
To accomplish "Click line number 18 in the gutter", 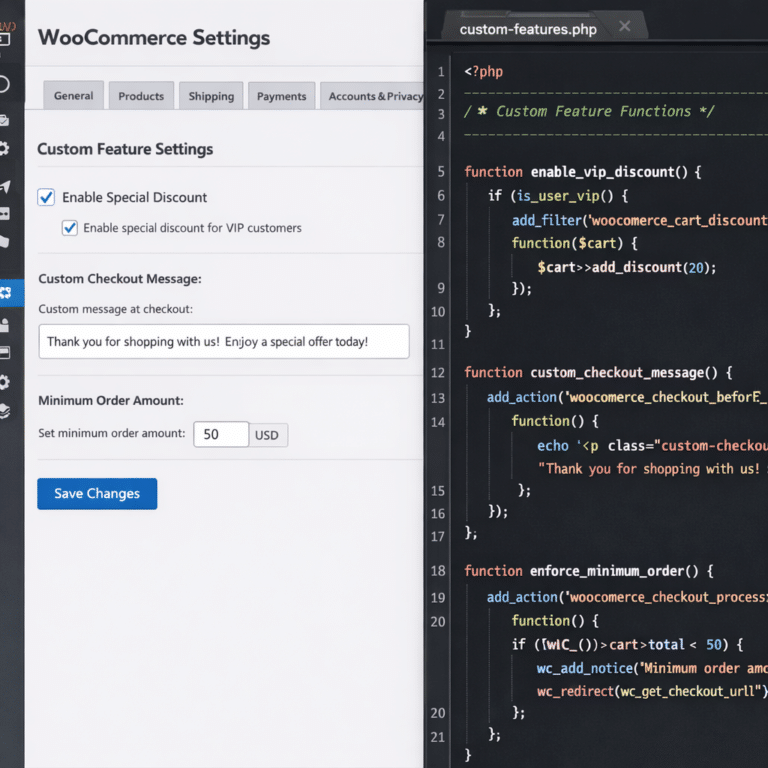I will [438, 571].
